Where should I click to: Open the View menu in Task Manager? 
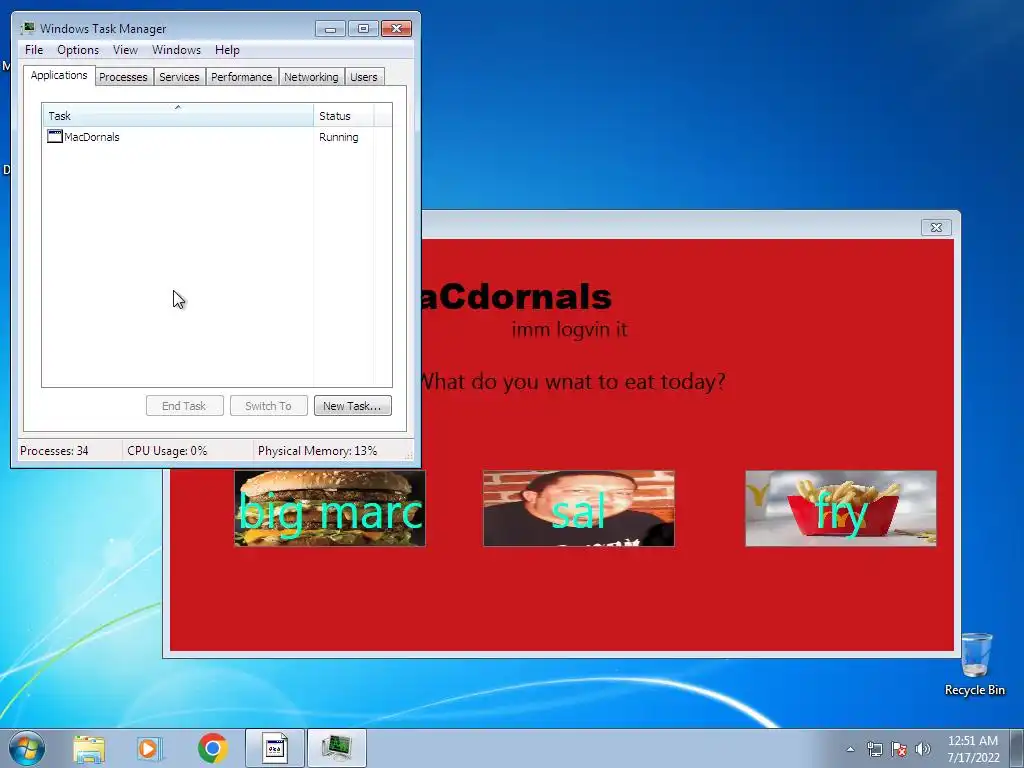click(125, 50)
